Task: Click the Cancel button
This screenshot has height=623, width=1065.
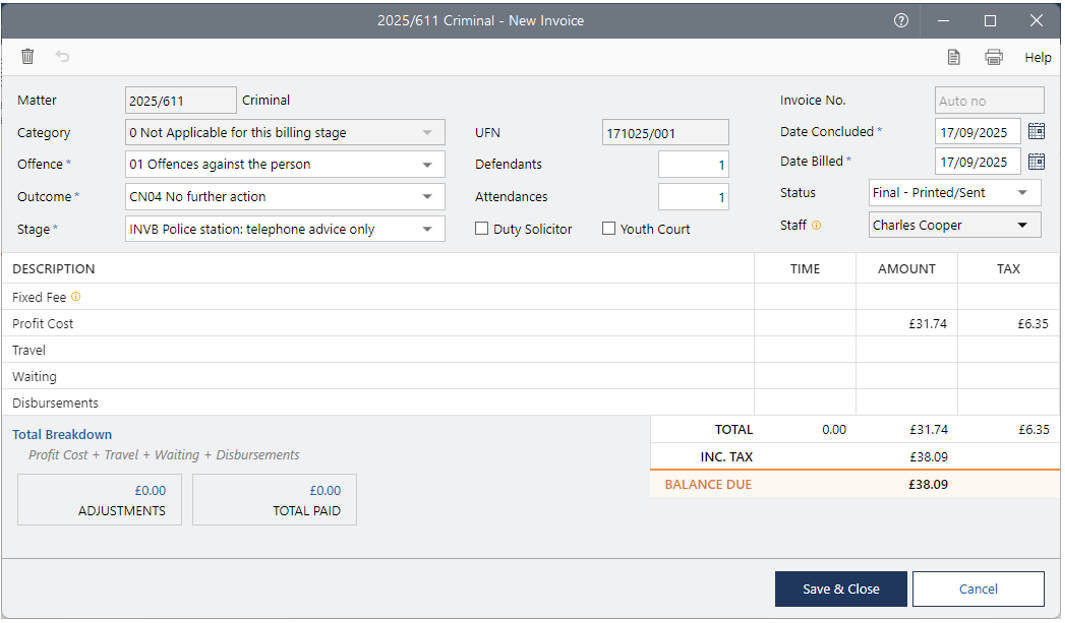Action: click(977, 589)
